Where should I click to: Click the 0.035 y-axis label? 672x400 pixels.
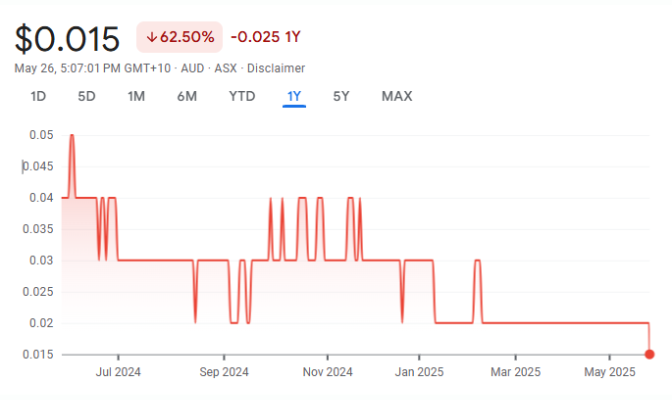pyautogui.click(x=38, y=229)
